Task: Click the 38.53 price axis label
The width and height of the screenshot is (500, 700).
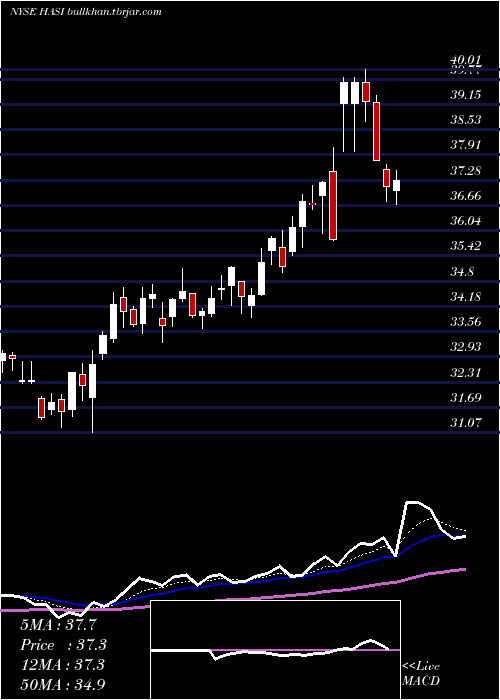Action: pos(465,120)
